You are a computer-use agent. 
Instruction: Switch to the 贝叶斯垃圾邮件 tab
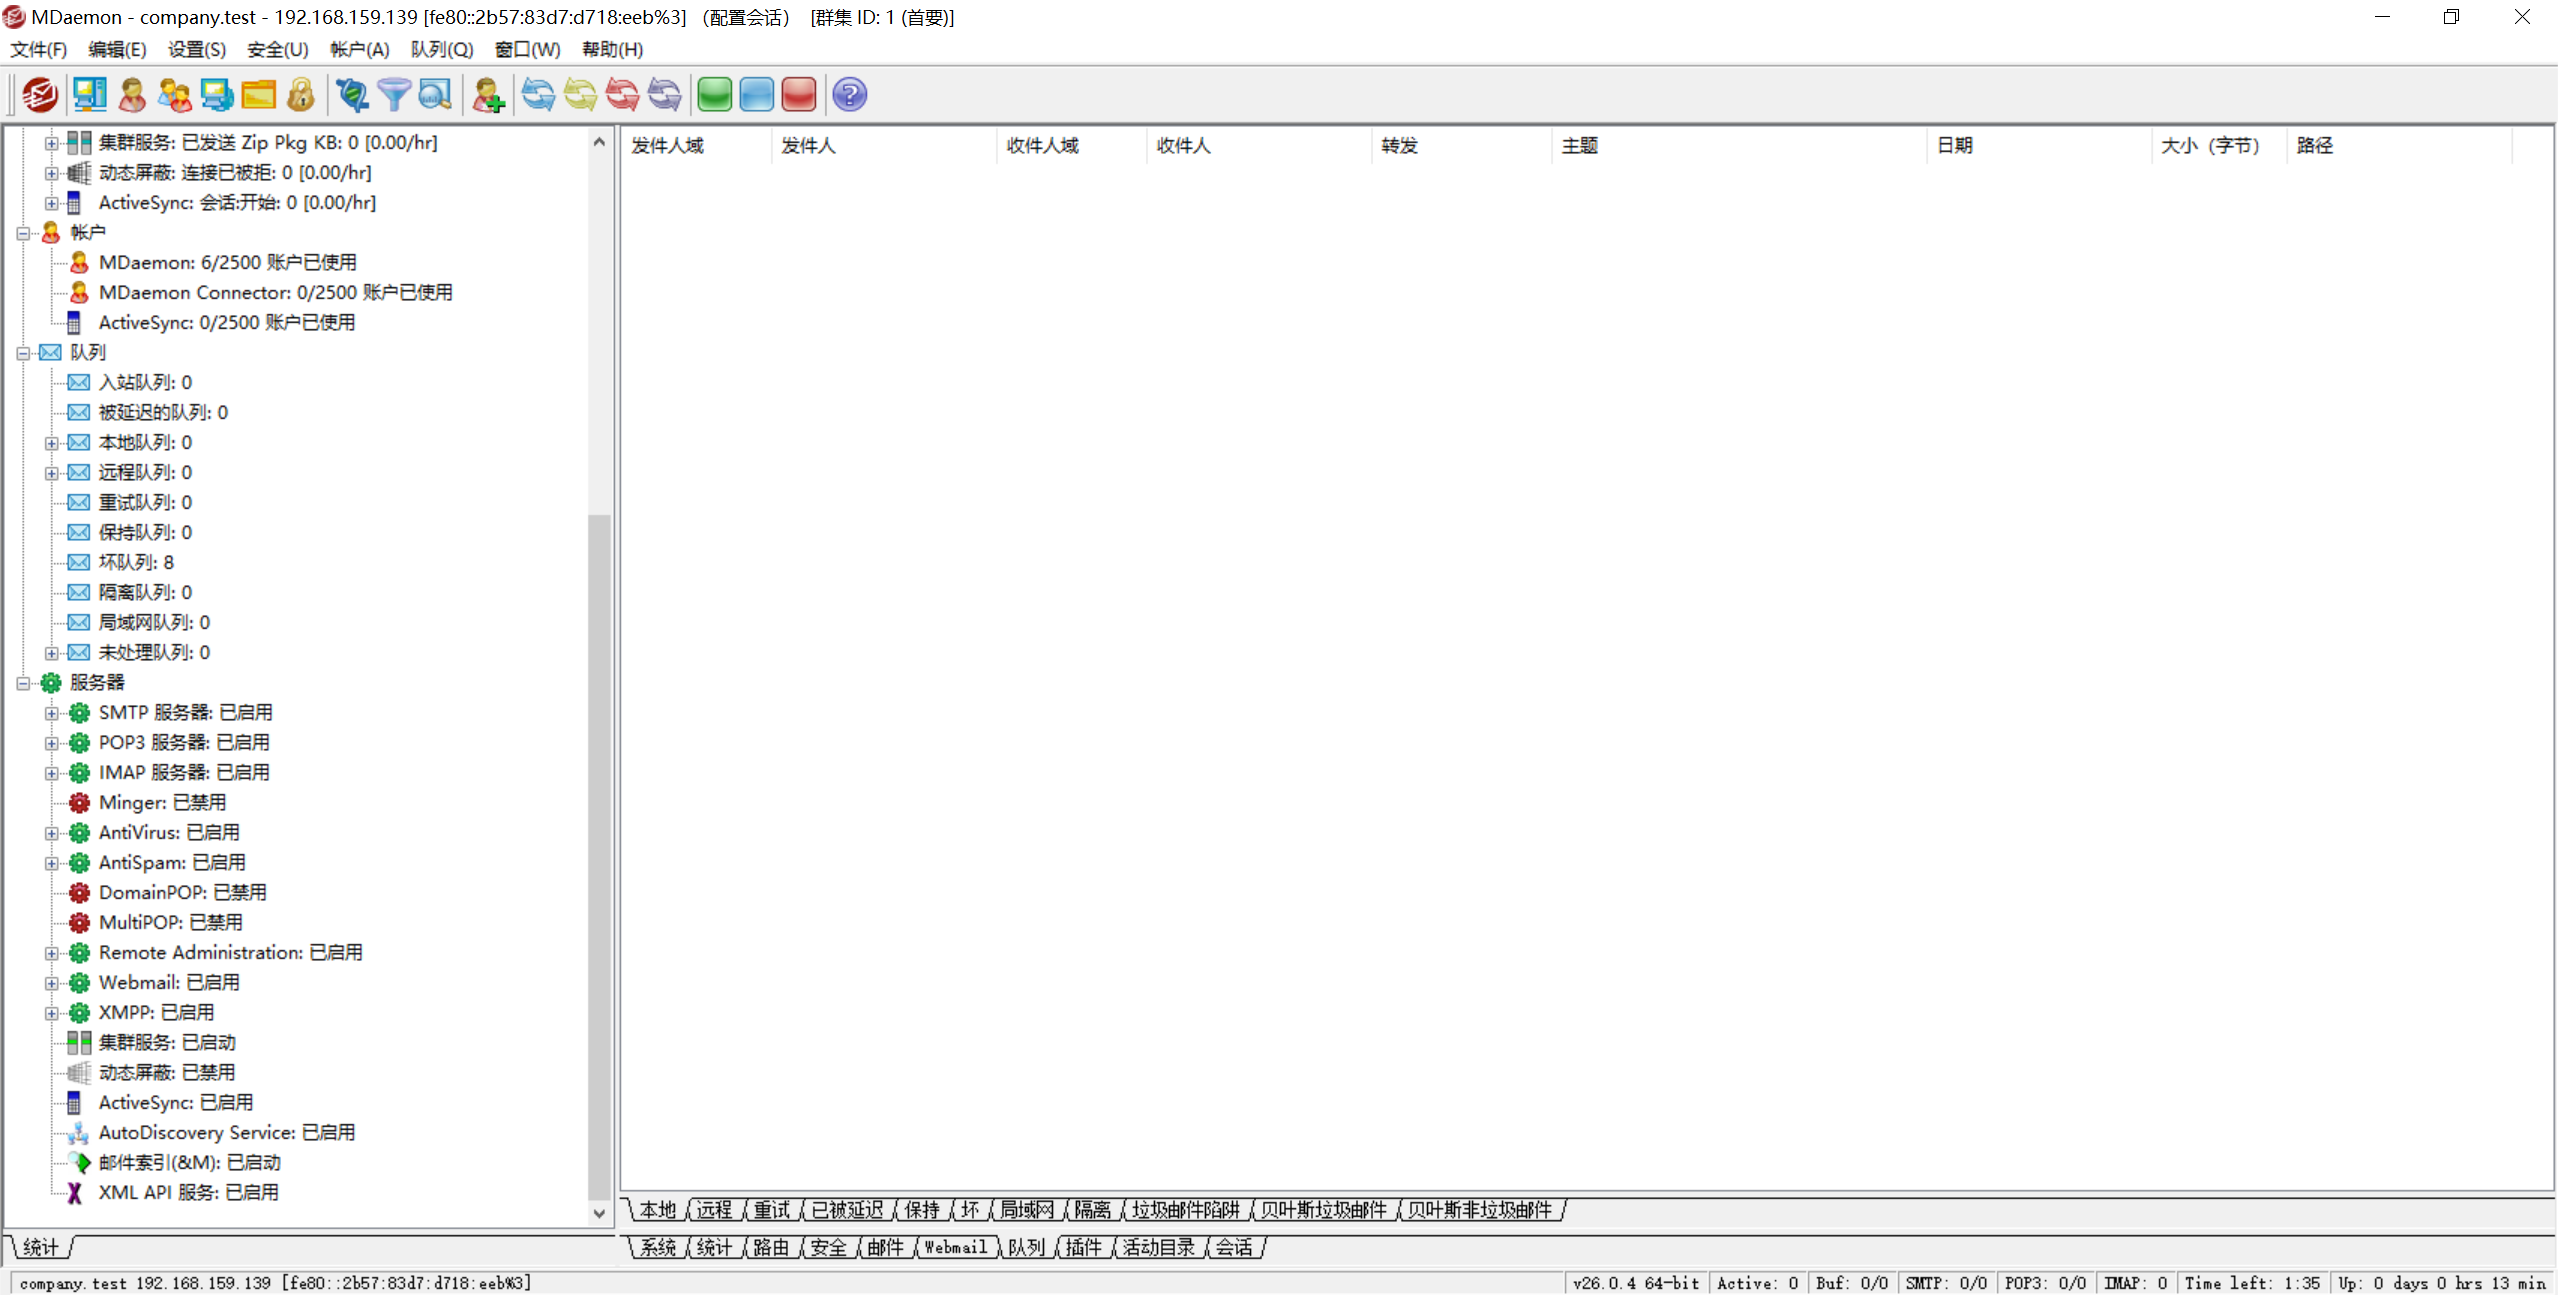tap(1323, 1210)
